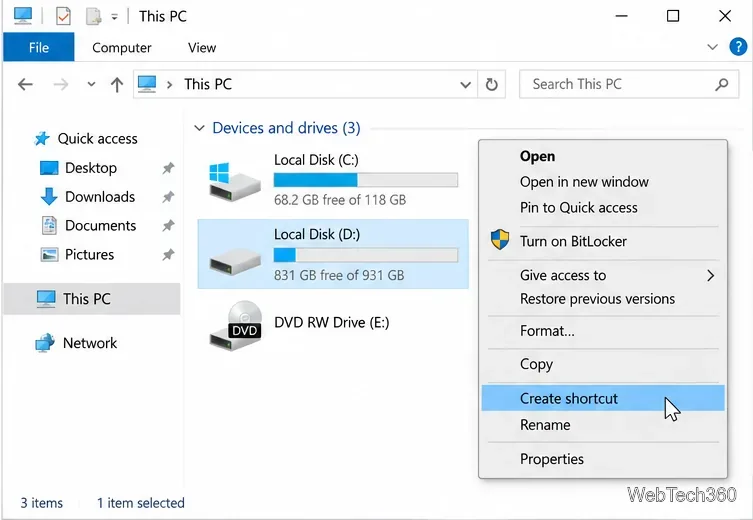
Task: Go forward with the right arrow
Action: coord(61,85)
